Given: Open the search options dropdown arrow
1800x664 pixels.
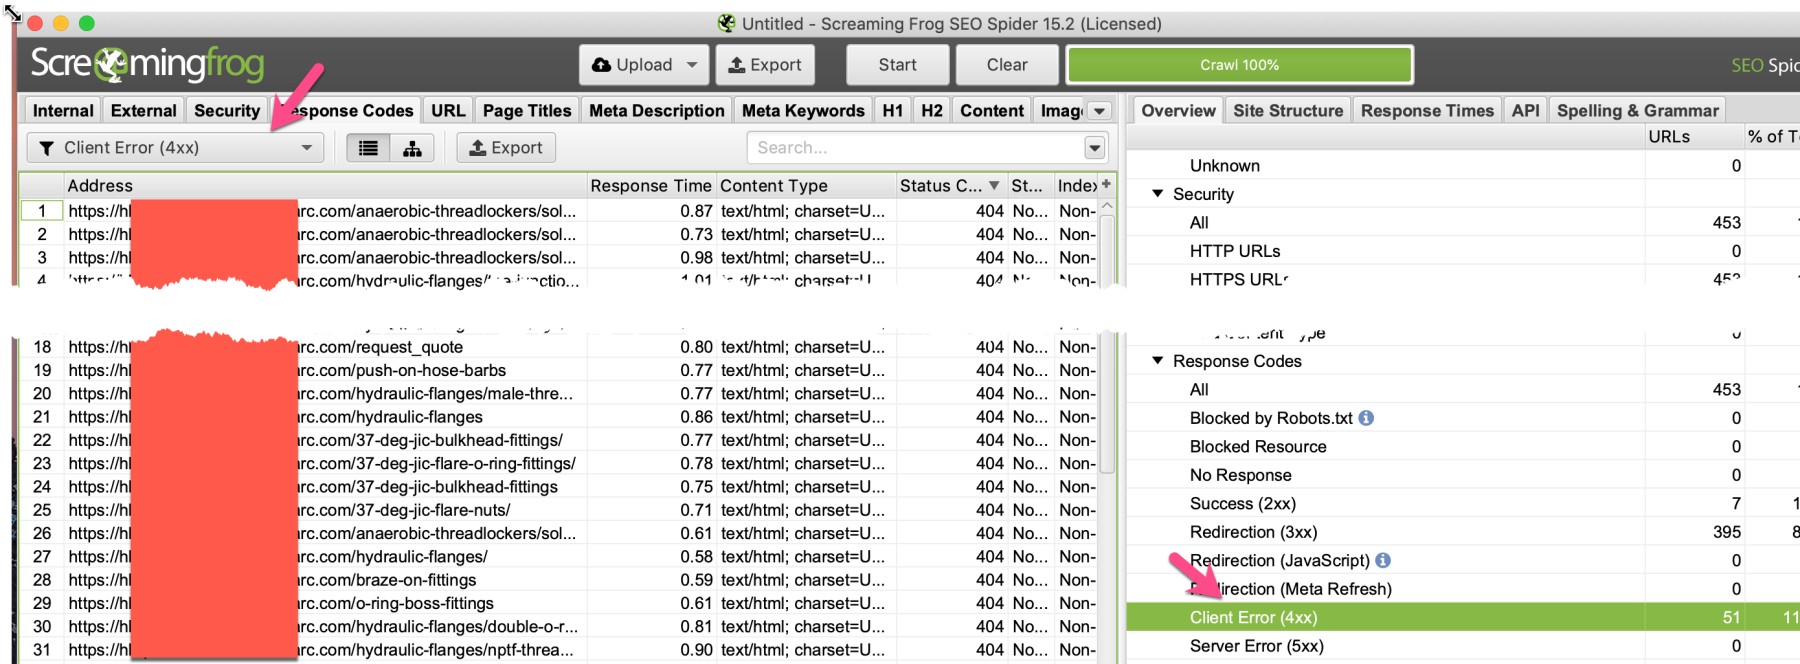Looking at the screenshot, I should point(1095,148).
